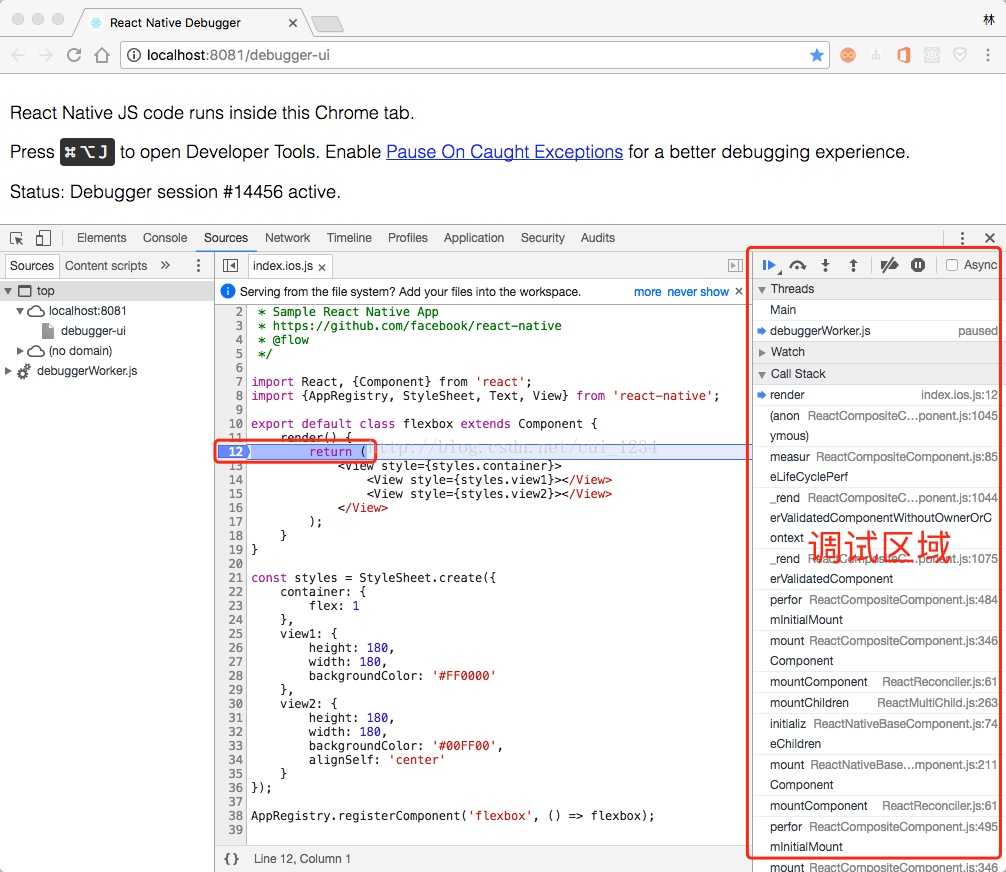Viewport: 1006px width, 872px height.
Task: Click the React atom extension icon
Action: [932, 55]
